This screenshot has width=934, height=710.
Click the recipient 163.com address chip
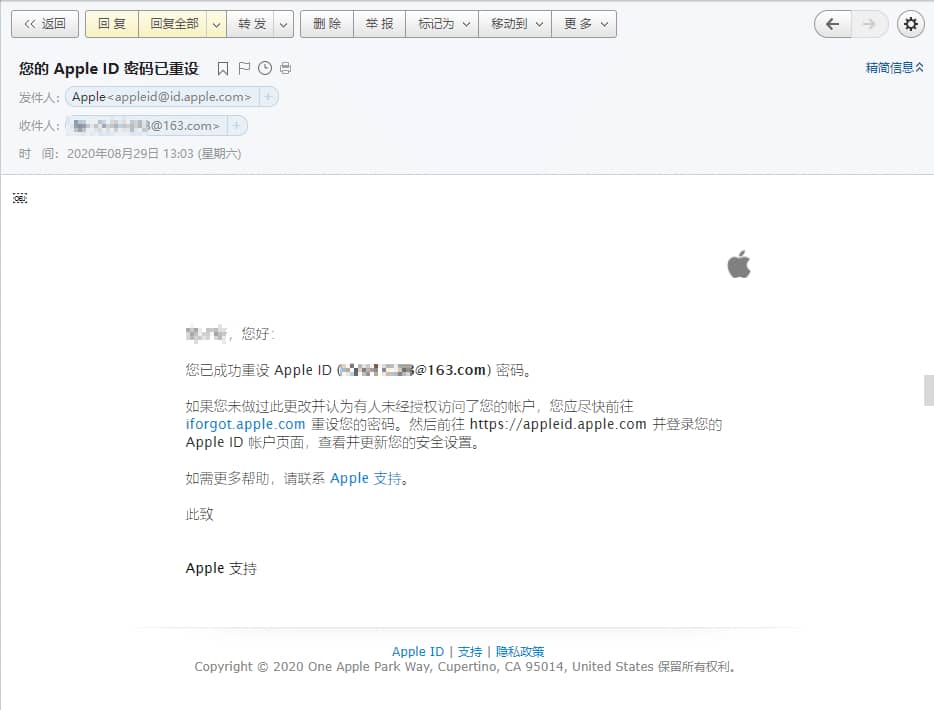pyautogui.click(x=147, y=126)
